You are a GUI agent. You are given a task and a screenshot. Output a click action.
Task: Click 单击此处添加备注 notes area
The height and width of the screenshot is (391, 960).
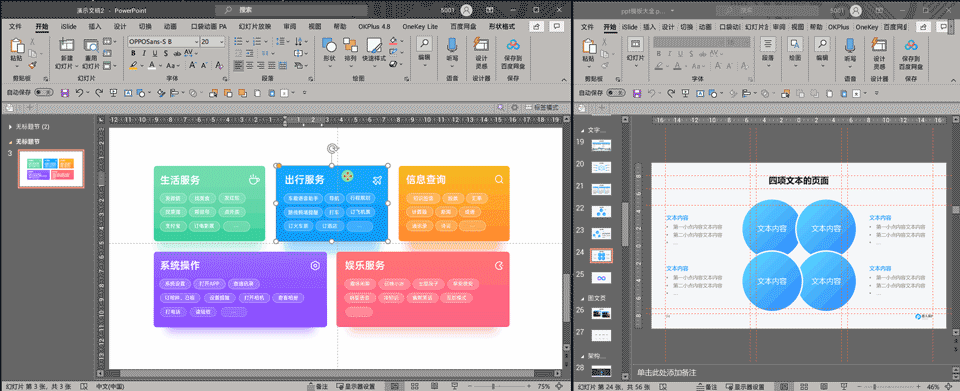coord(666,372)
